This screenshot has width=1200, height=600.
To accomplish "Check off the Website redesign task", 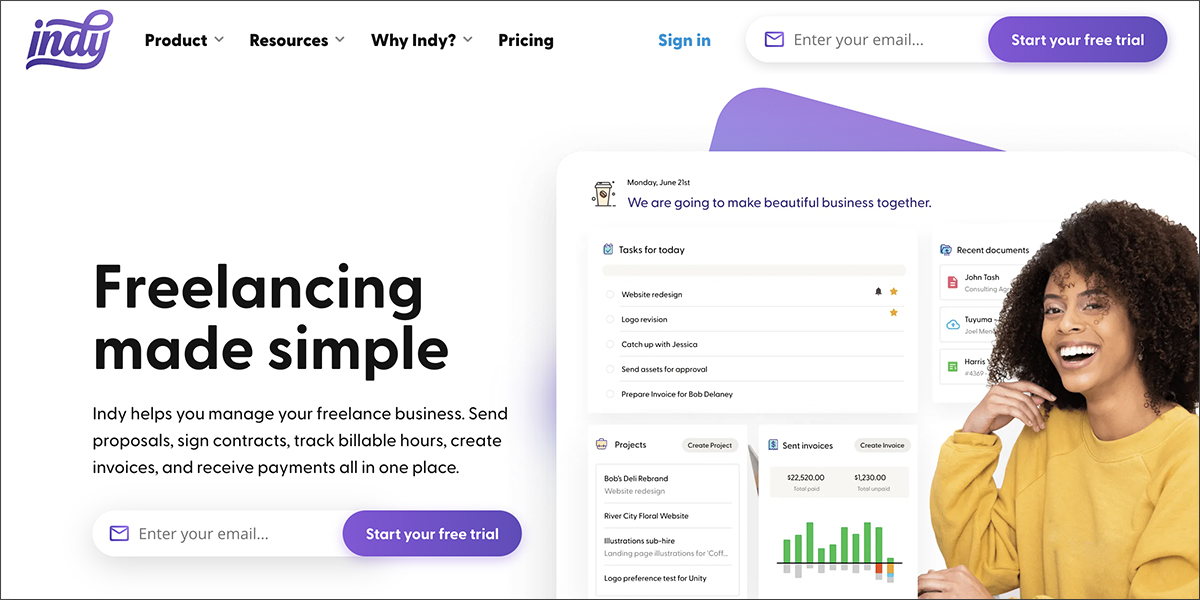I will click(610, 294).
